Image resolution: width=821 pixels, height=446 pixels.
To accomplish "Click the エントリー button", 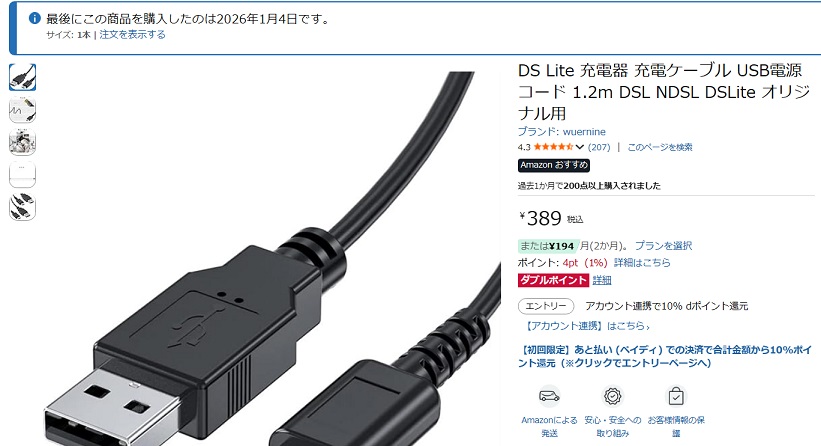I will [x=546, y=306].
